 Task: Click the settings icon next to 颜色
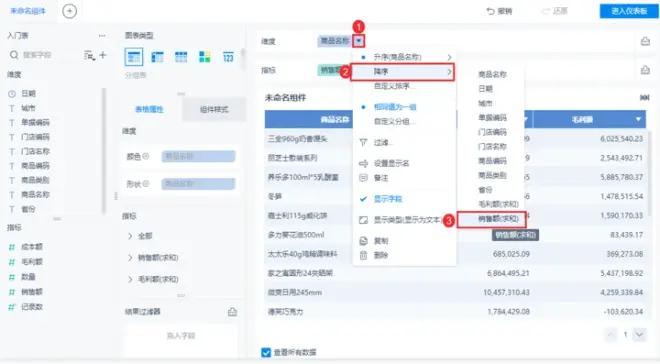146,156
